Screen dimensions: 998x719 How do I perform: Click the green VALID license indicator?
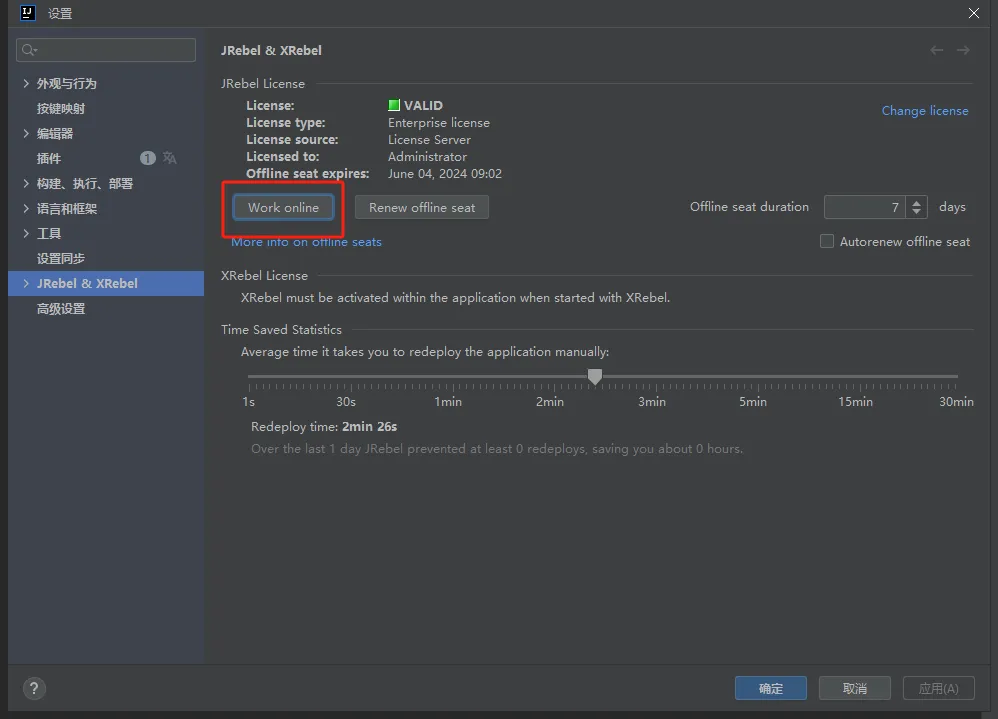pyautogui.click(x=394, y=105)
